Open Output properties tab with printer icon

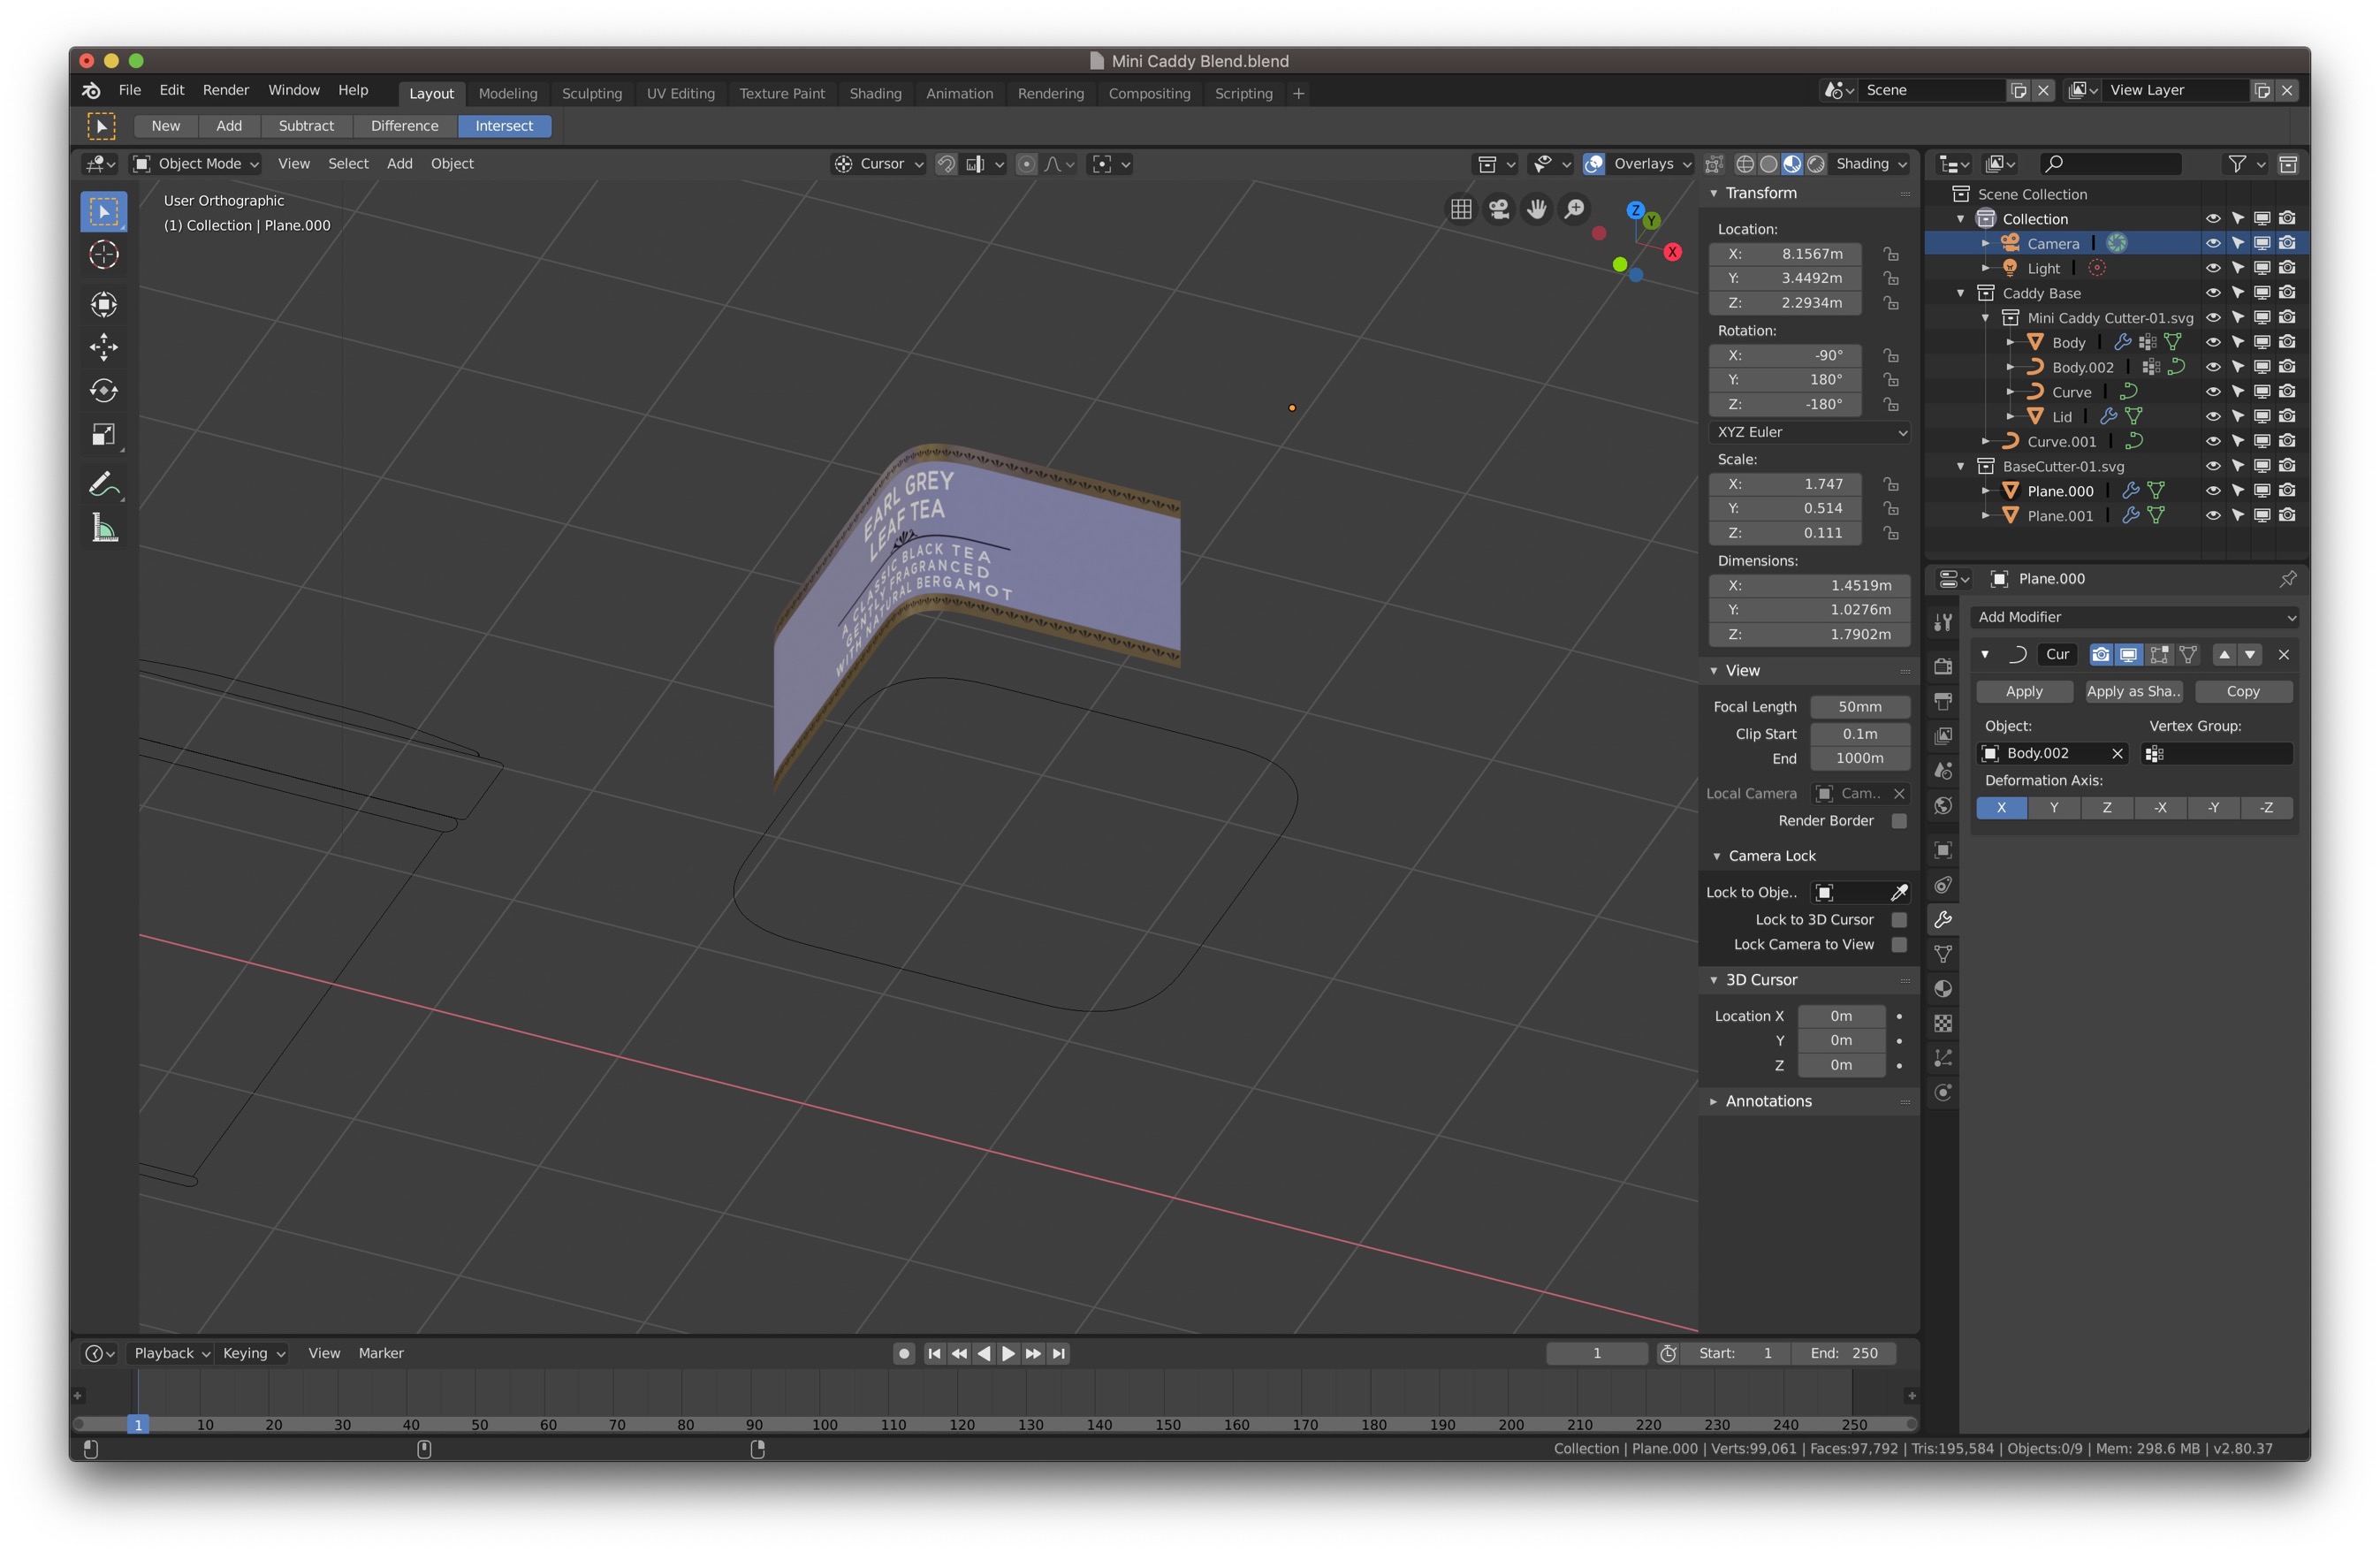(1943, 701)
